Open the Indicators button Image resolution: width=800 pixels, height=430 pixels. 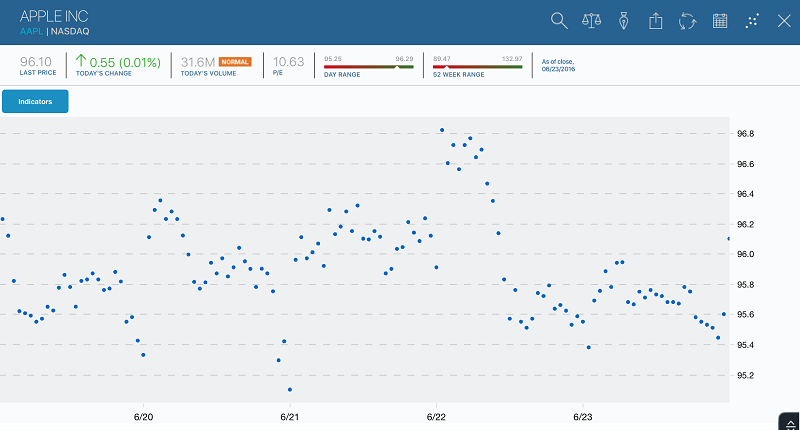click(x=35, y=102)
